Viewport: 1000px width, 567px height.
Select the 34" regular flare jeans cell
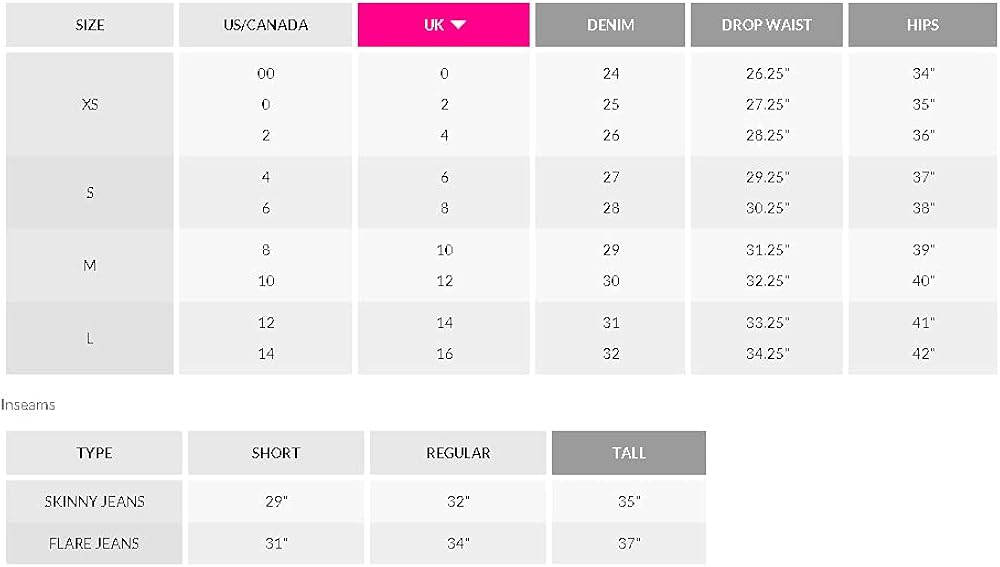pos(458,543)
